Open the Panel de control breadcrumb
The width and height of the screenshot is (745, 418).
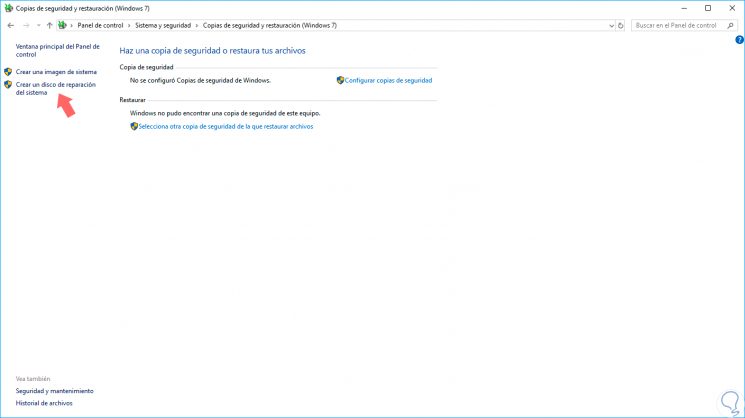(100, 26)
